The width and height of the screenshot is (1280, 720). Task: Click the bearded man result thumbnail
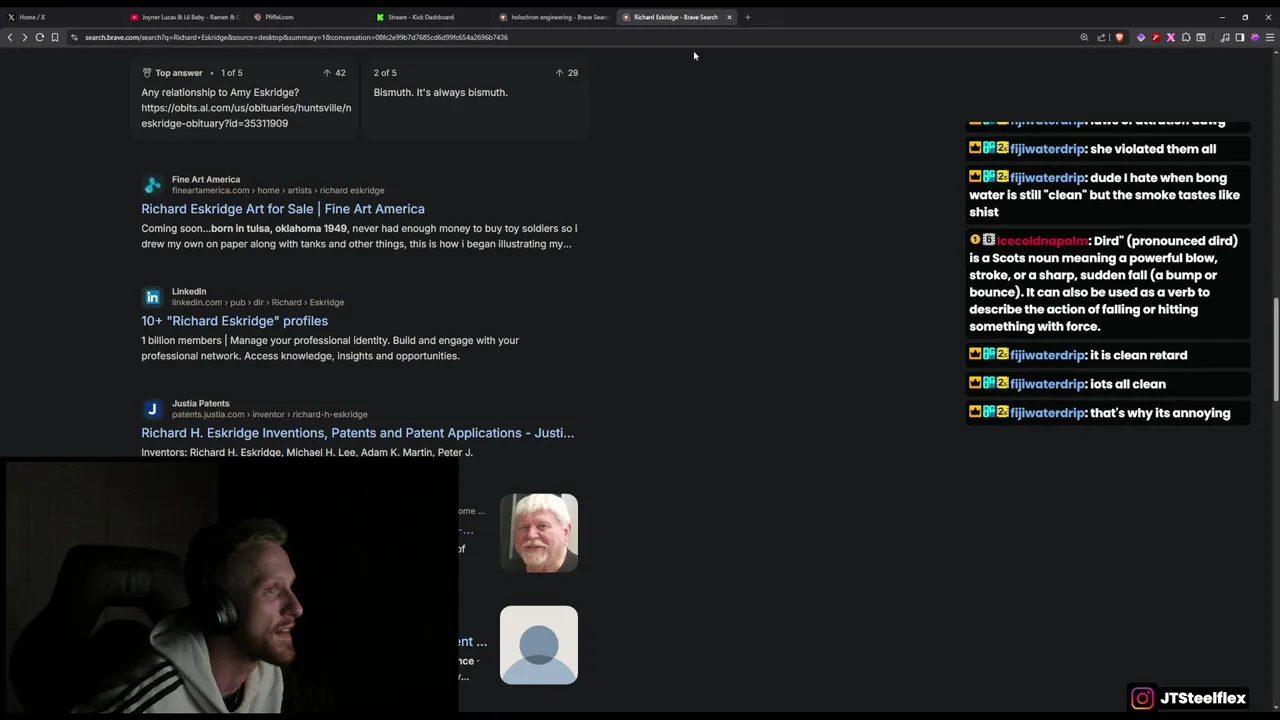click(x=539, y=533)
